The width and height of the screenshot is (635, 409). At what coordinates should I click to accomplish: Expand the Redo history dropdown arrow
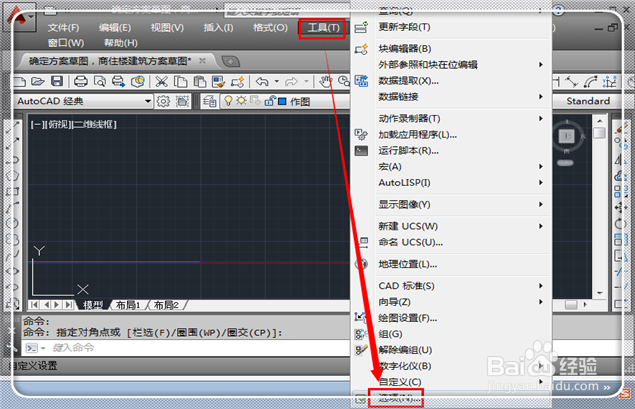[x=306, y=81]
